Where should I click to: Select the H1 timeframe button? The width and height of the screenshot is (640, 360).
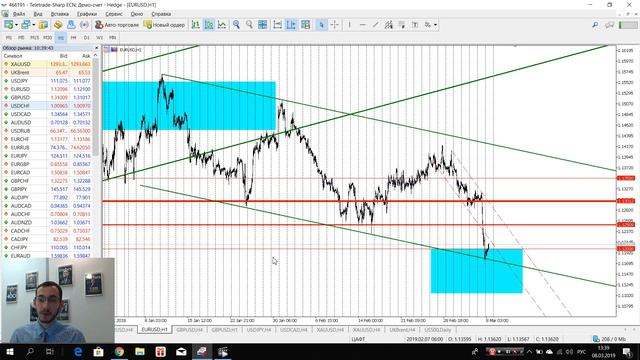(x=60, y=38)
